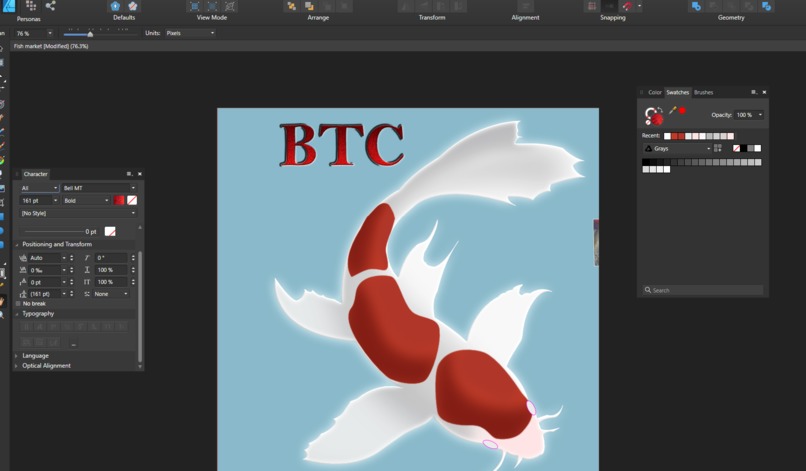
Task: Click the picked red colour dot
Action: pos(682,110)
